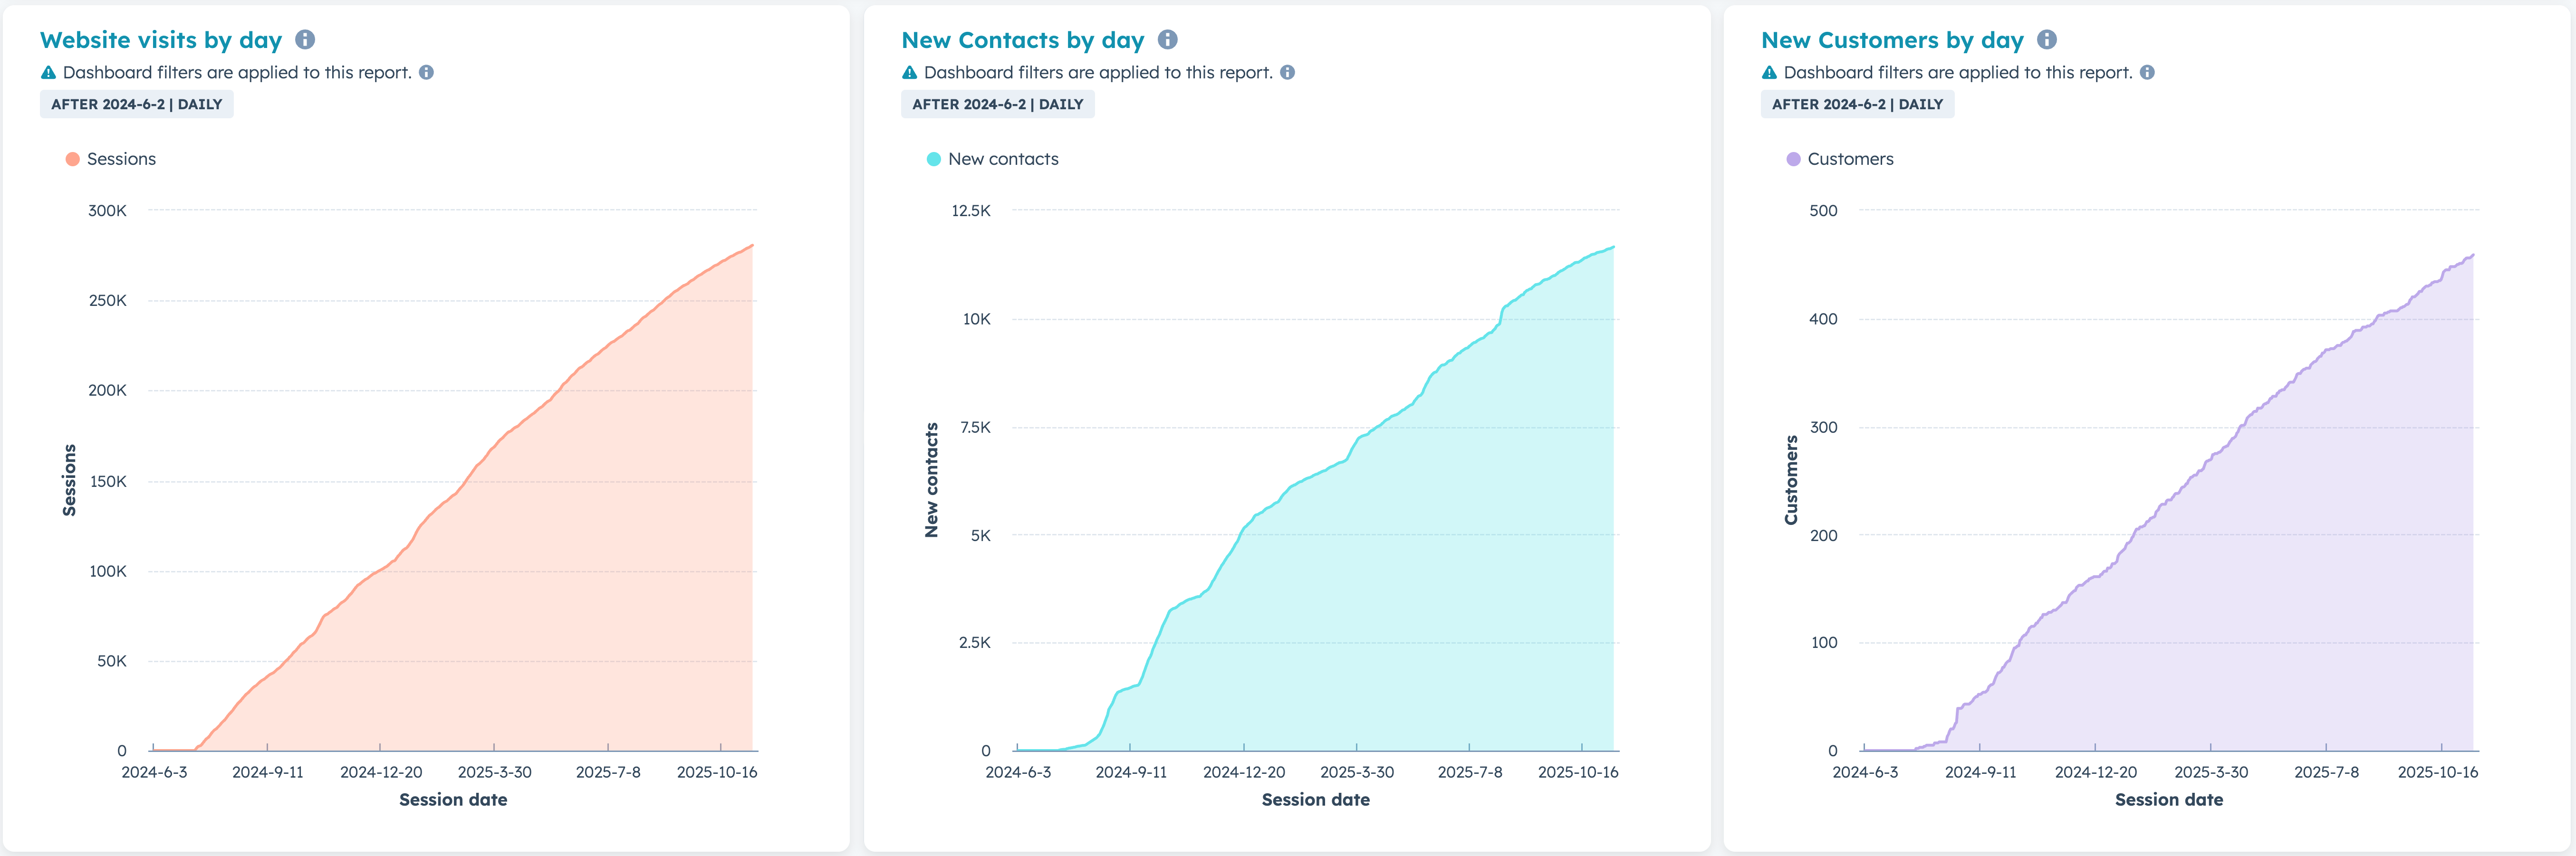Image resolution: width=2576 pixels, height=856 pixels.
Task: Click filter info icon in New Contacts report
Action: (1287, 73)
